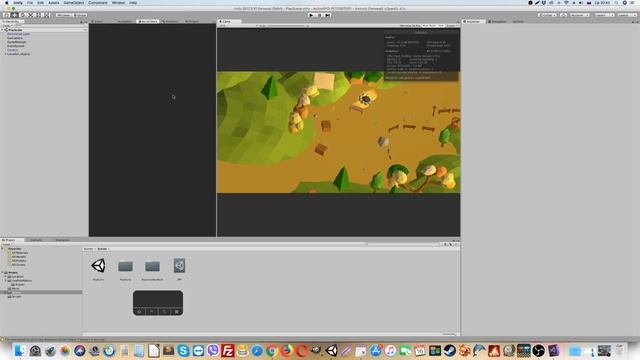This screenshot has width=640, height=360.
Task: Open the Edit menu
Action: [x=40, y=2]
